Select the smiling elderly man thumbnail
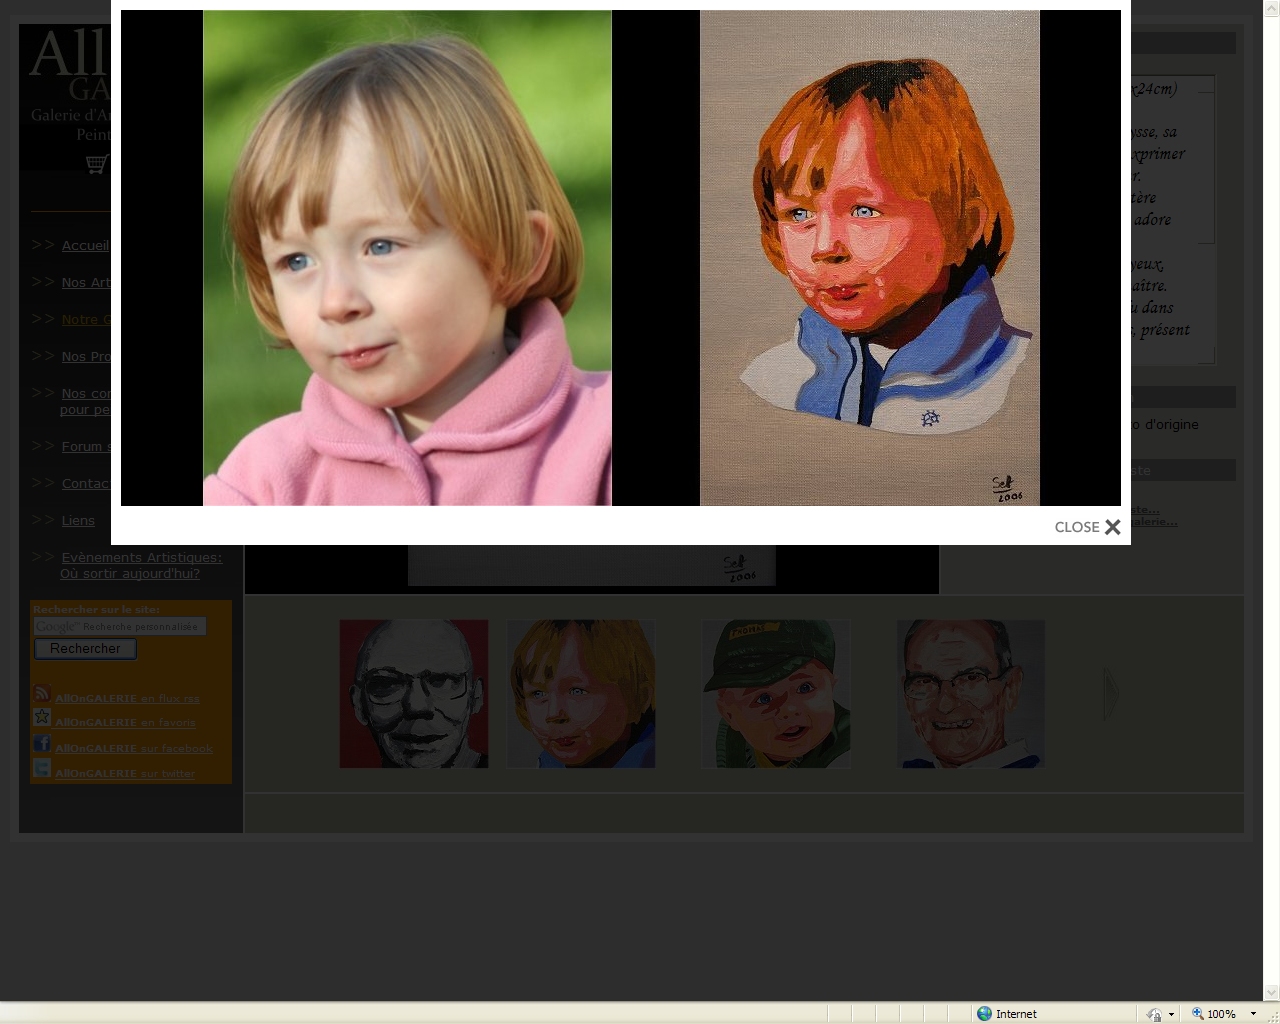This screenshot has width=1280, height=1024. [x=971, y=694]
